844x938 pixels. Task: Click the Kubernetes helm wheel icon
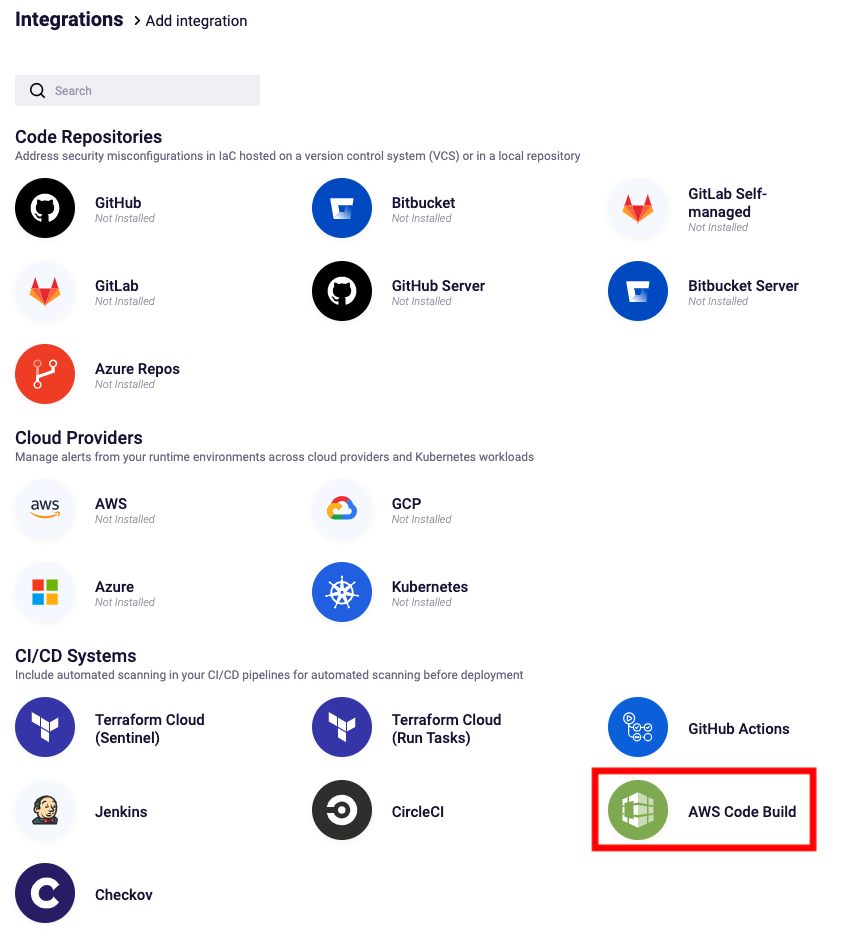tap(342, 592)
